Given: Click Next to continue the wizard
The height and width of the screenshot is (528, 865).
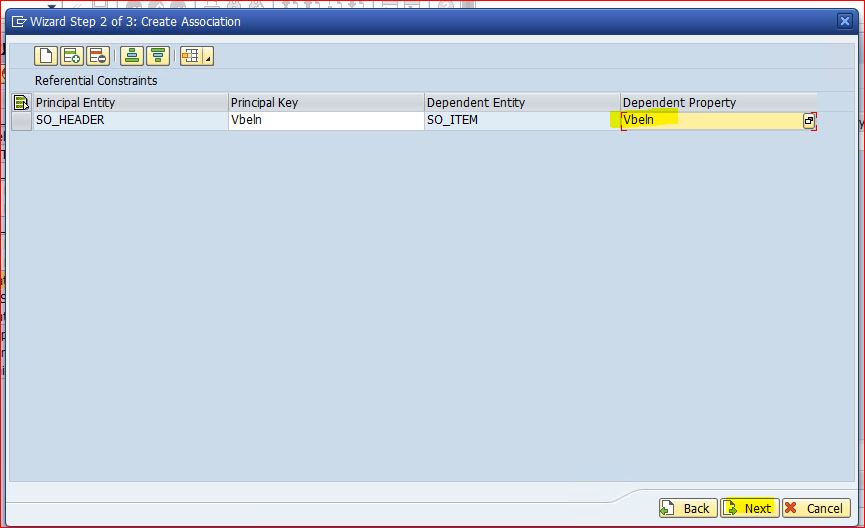Looking at the screenshot, I should pos(750,508).
